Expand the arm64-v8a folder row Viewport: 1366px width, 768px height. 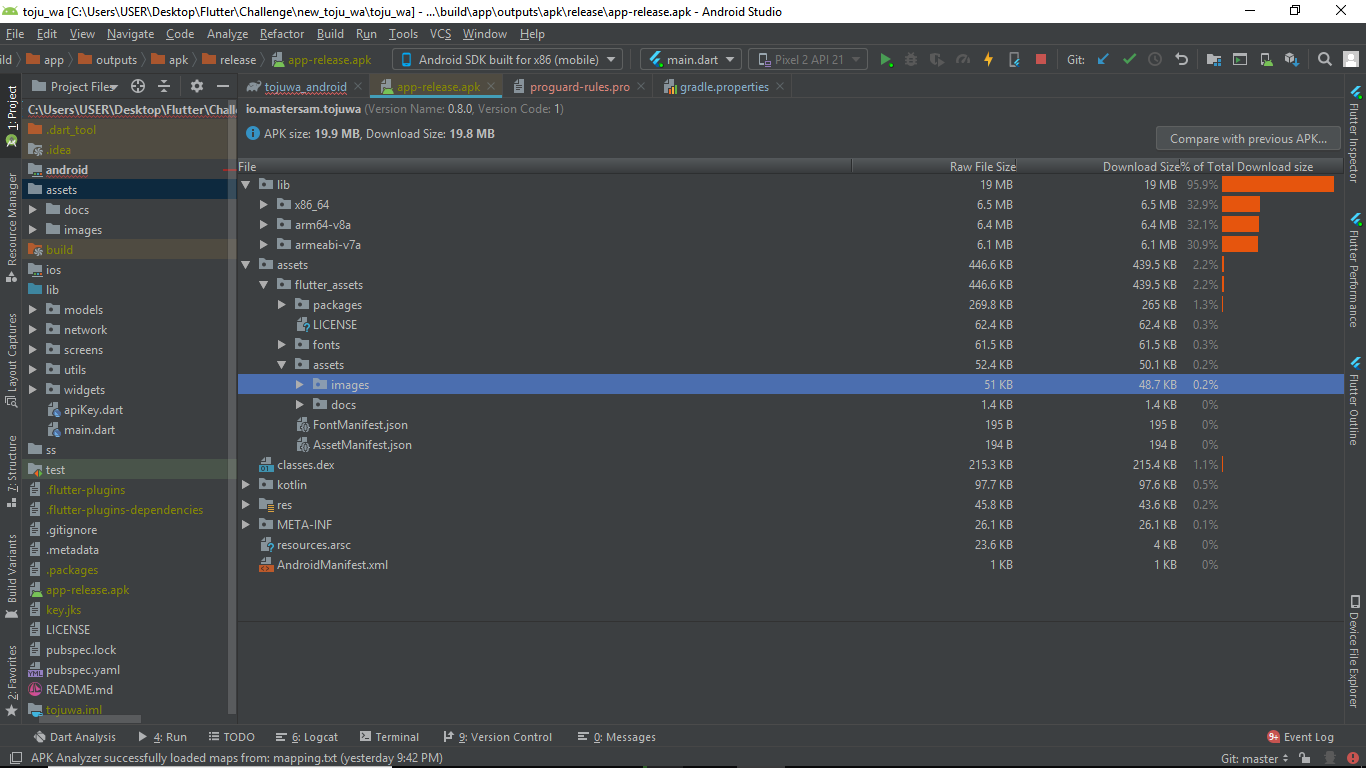(264, 225)
